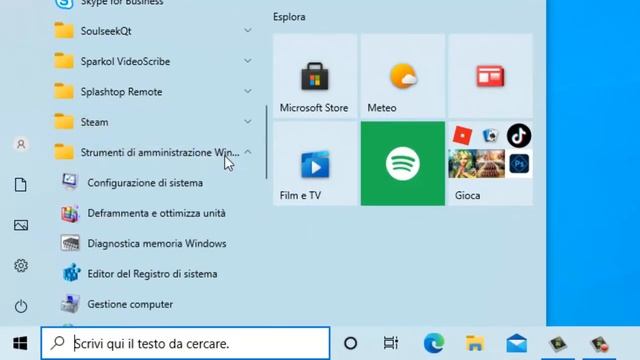Expand the Sparkol VideoScribe folder chevron
Viewport: 640px width, 360px height.
pyautogui.click(x=248, y=61)
